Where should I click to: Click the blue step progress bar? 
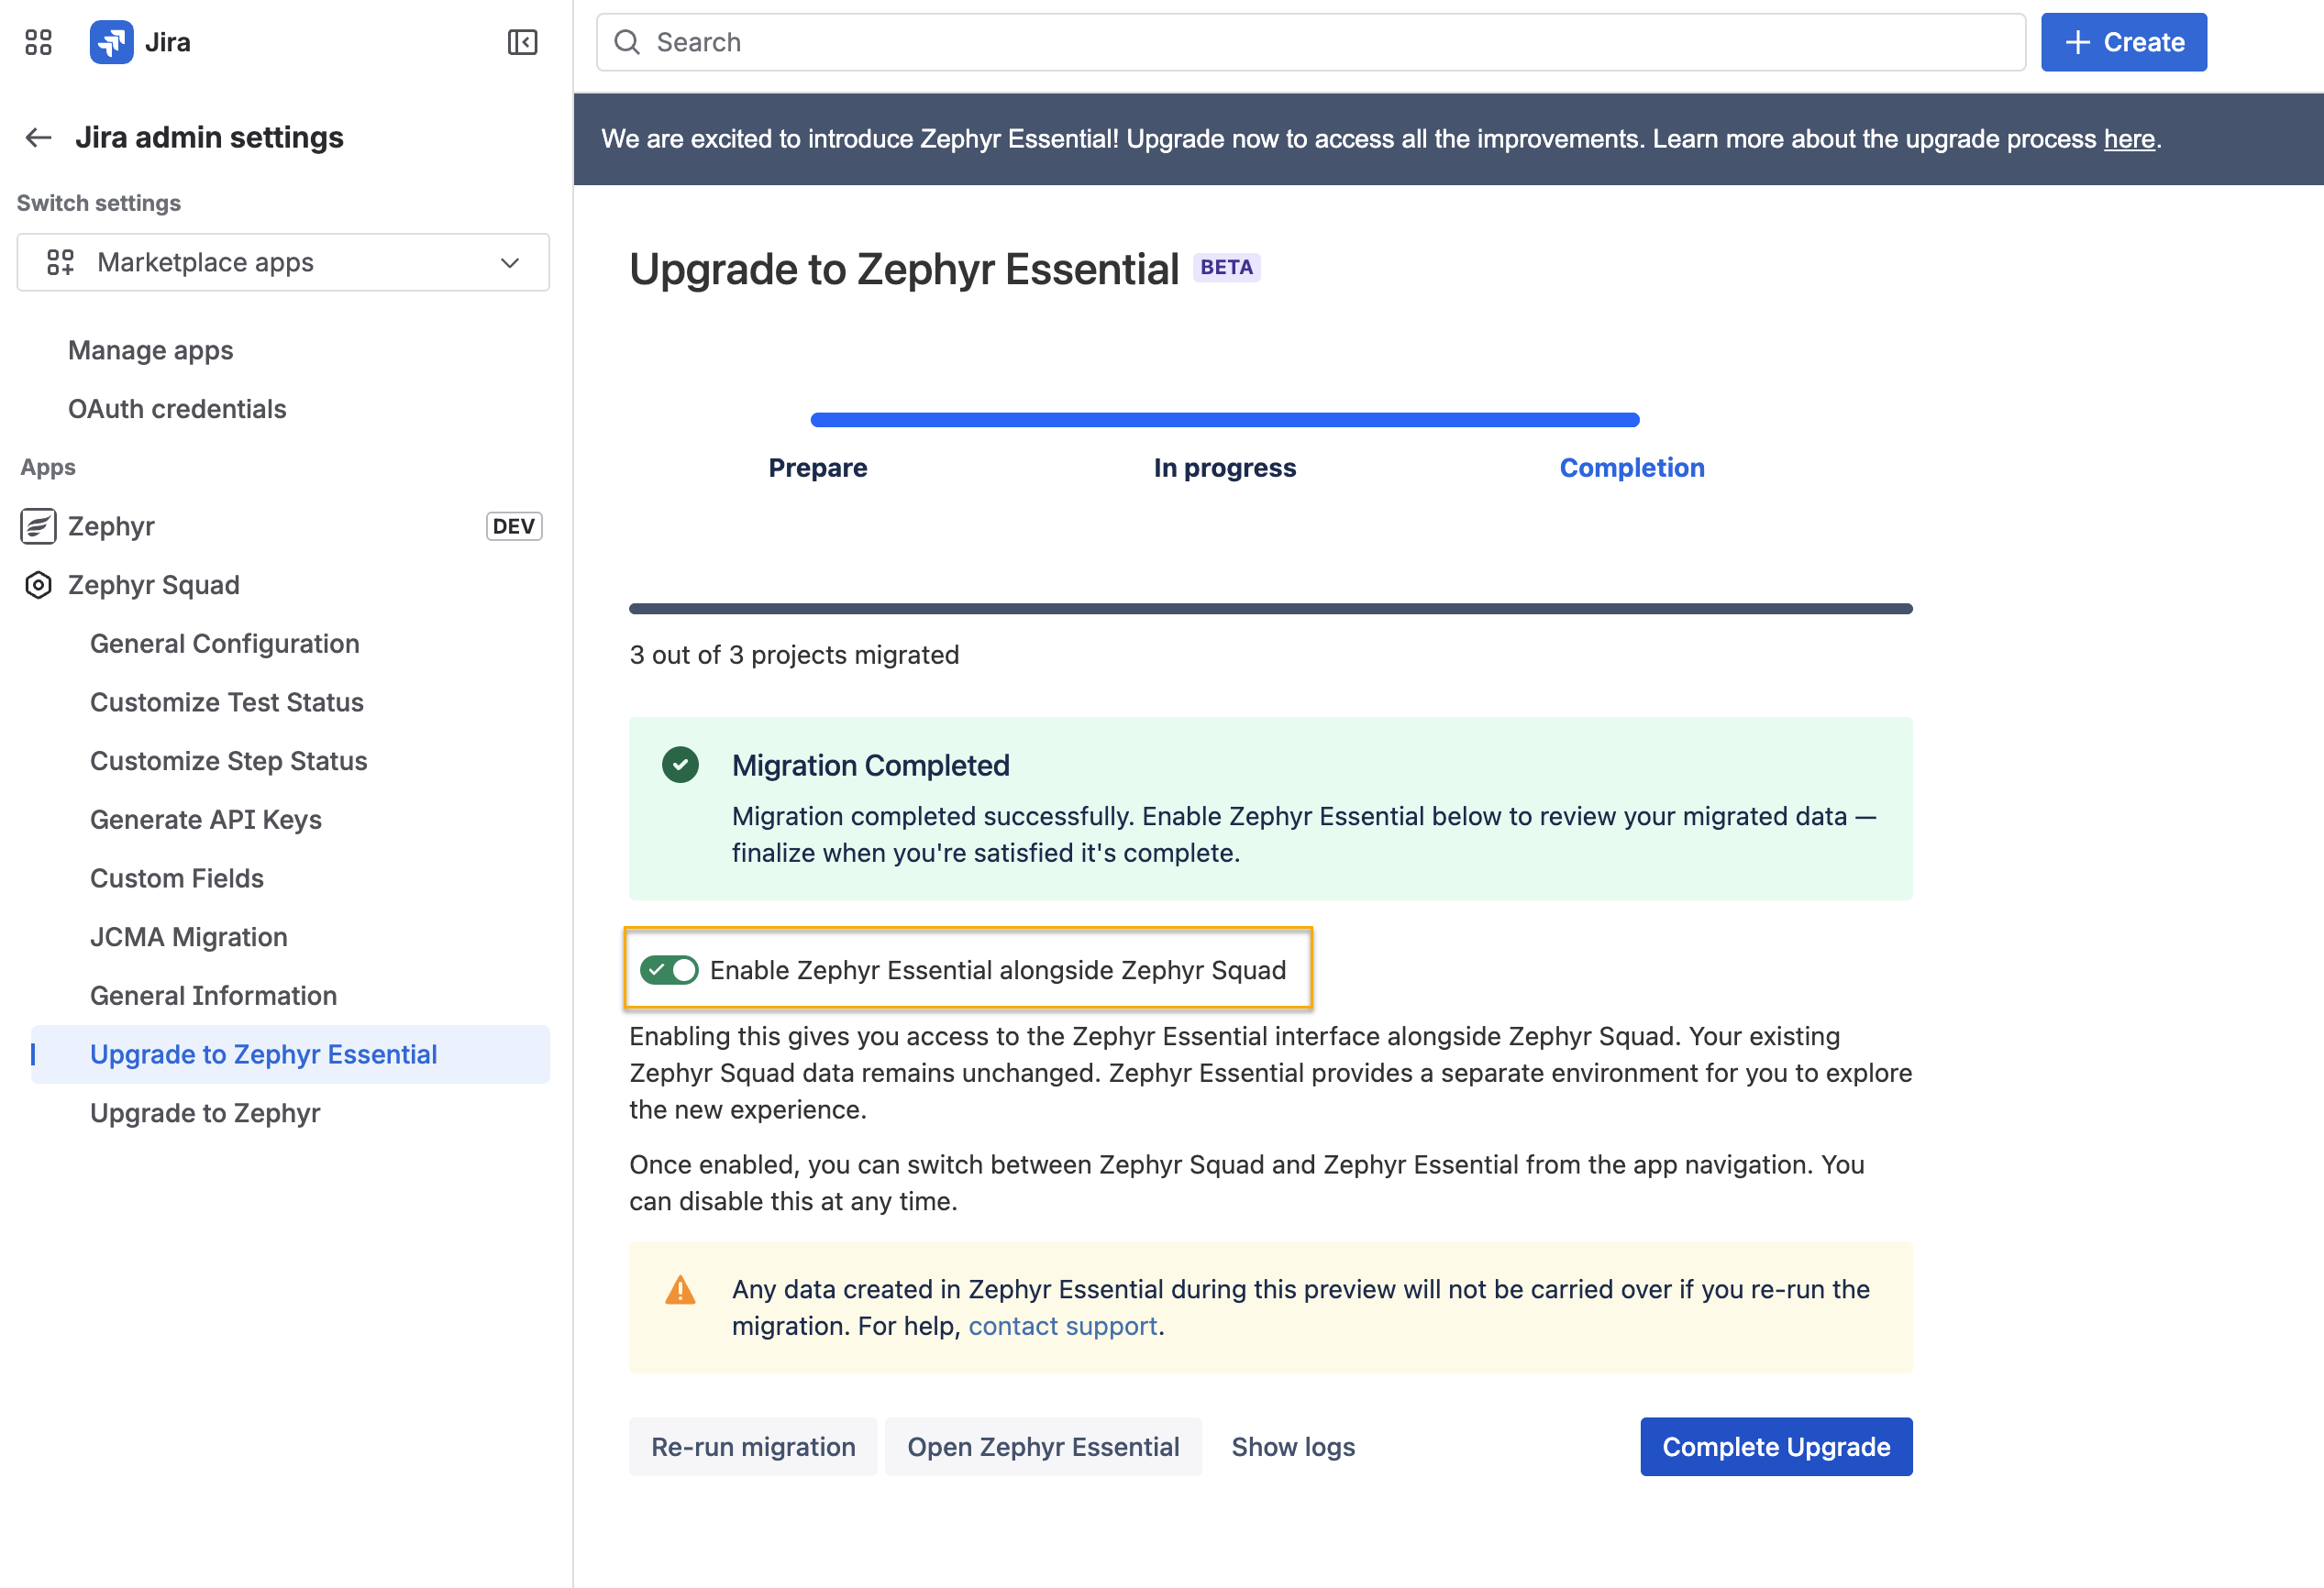point(1225,420)
